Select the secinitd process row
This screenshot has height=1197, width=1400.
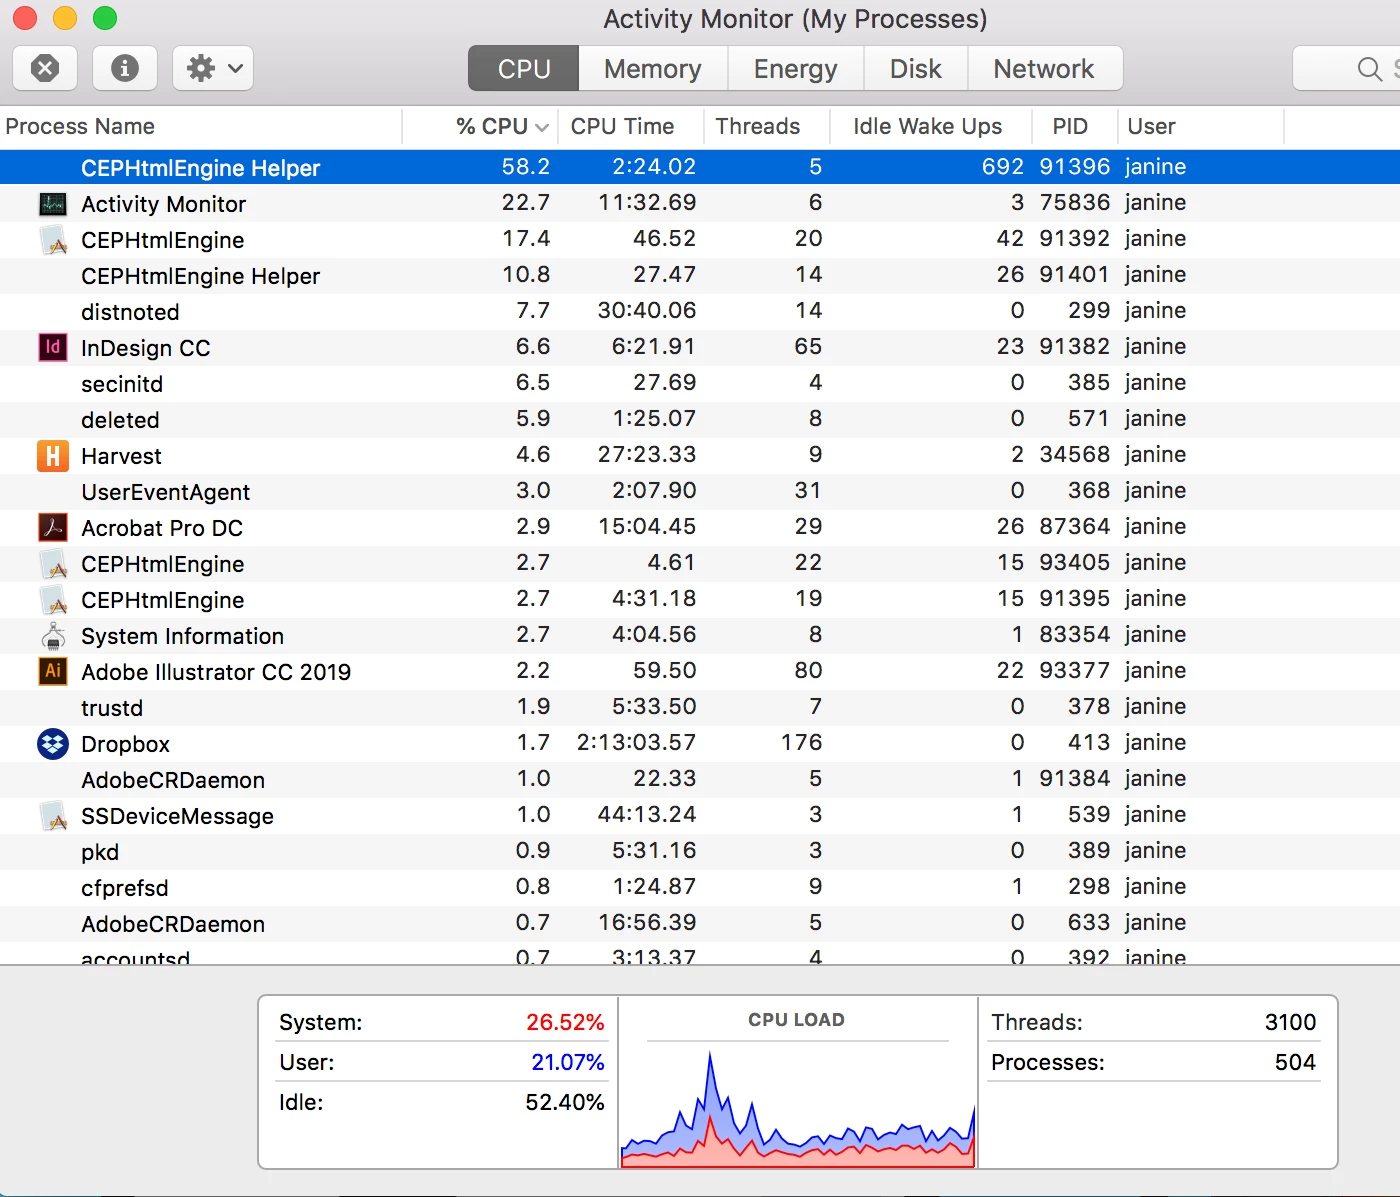[700, 384]
